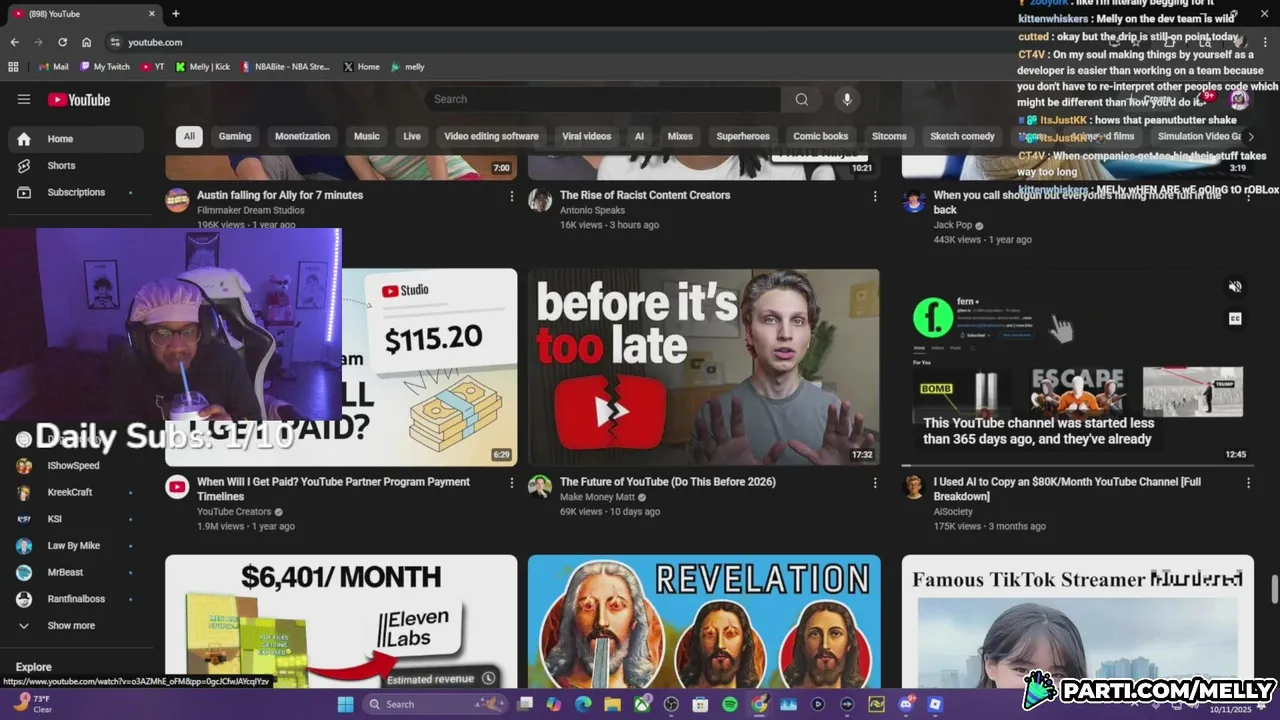Select the Live category chip
1280x720 pixels.
click(412, 136)
